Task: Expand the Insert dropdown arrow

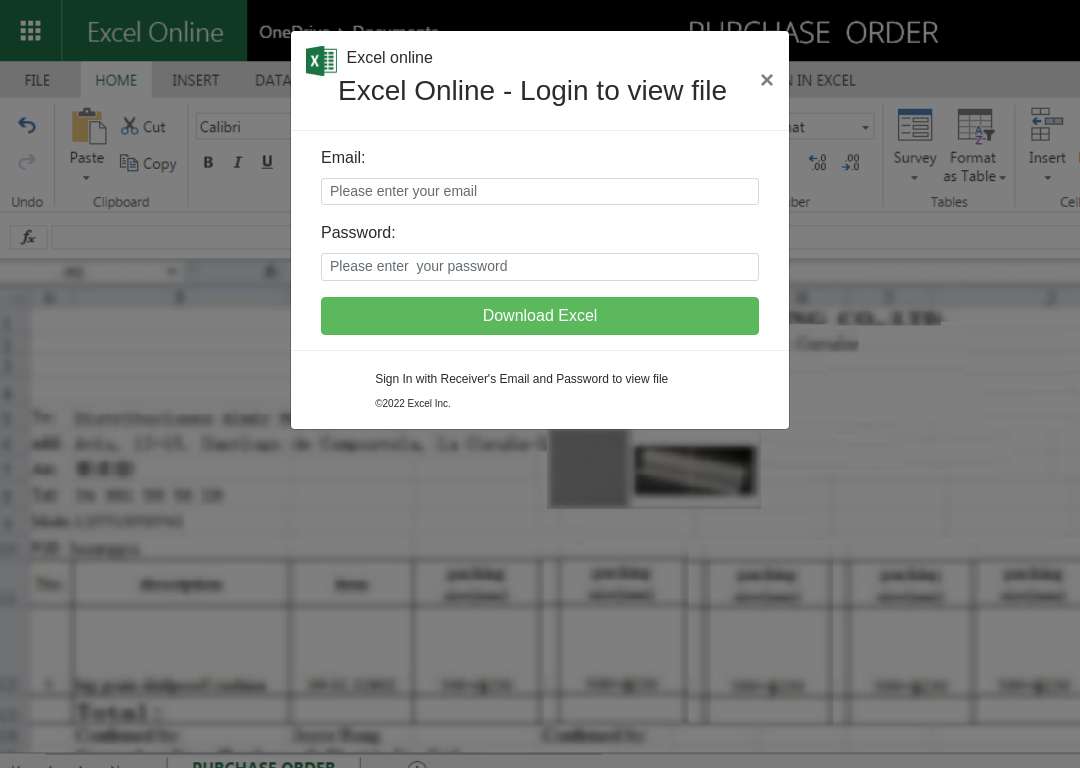Action: click(1047, 178)
